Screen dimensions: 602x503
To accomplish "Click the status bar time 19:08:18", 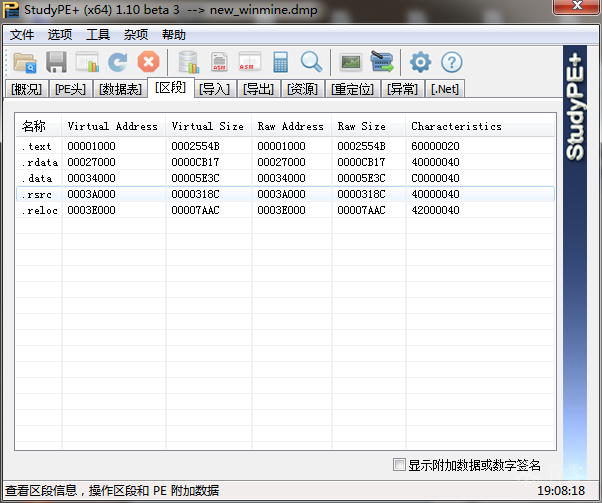I will click(x=561, y=490).
